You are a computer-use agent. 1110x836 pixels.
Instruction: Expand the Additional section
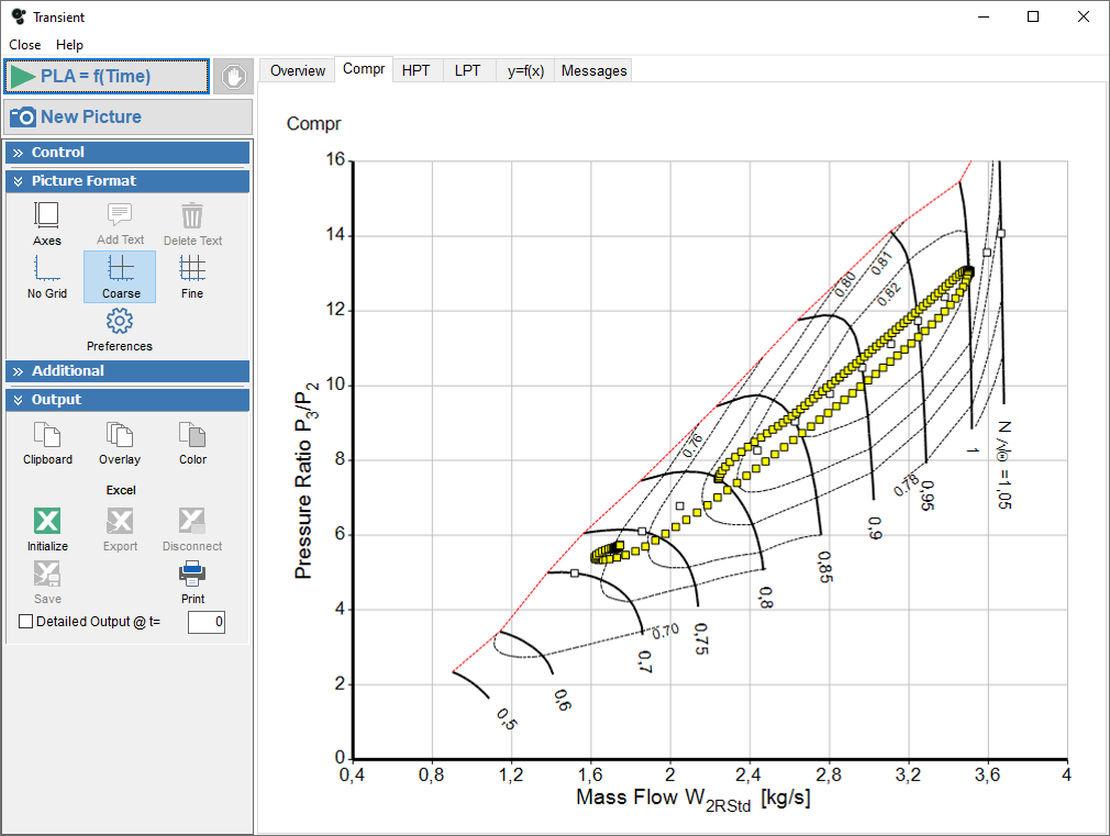[x=127, y=371]
